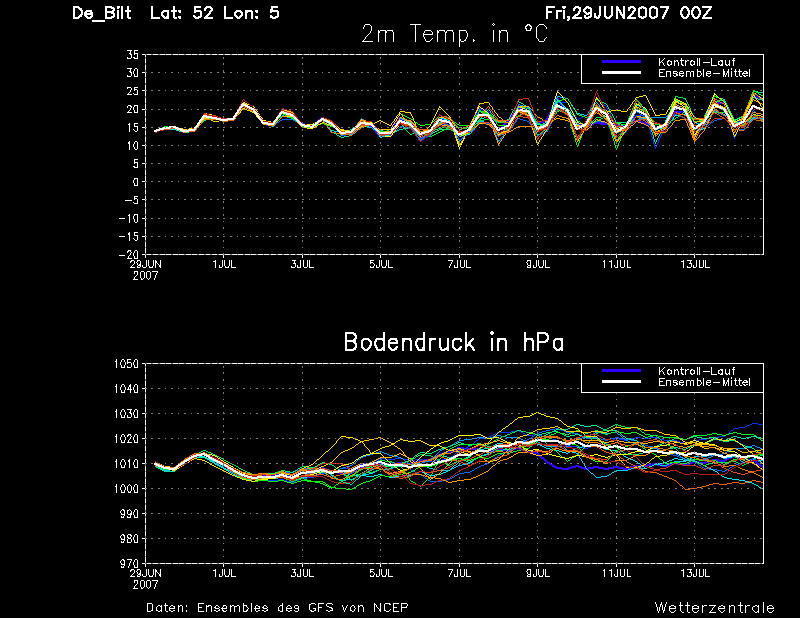Click the 'Lat: 52 Lon: 5' coordinates text
This screenshot has width=800, height=618.
215,13
